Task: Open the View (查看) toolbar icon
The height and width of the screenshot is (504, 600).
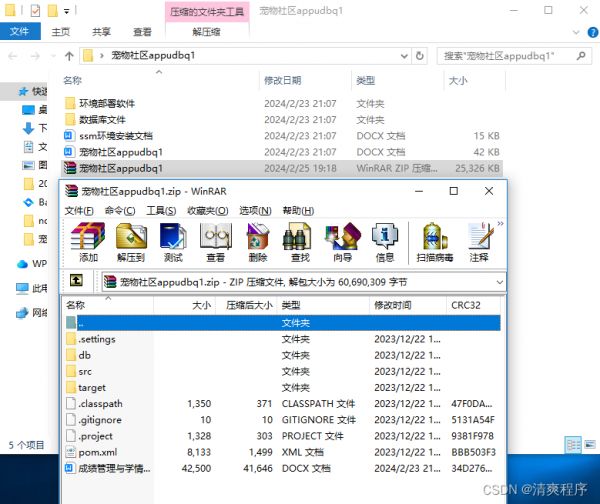Action: 215,242
